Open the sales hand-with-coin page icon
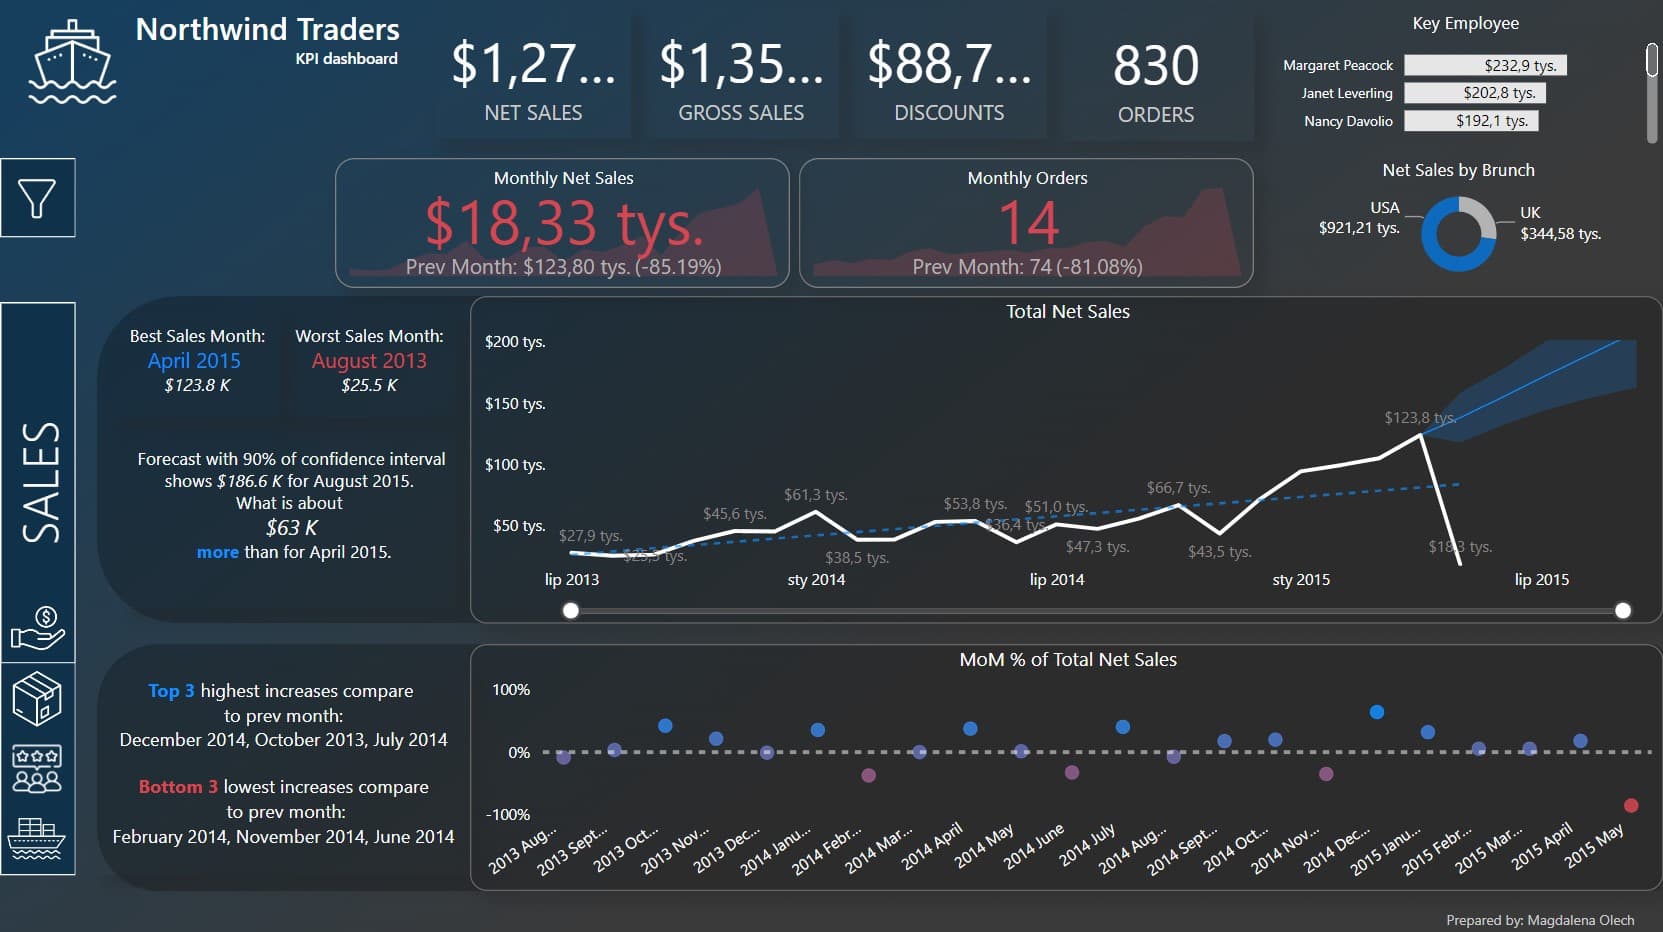 tap(38, 630)
